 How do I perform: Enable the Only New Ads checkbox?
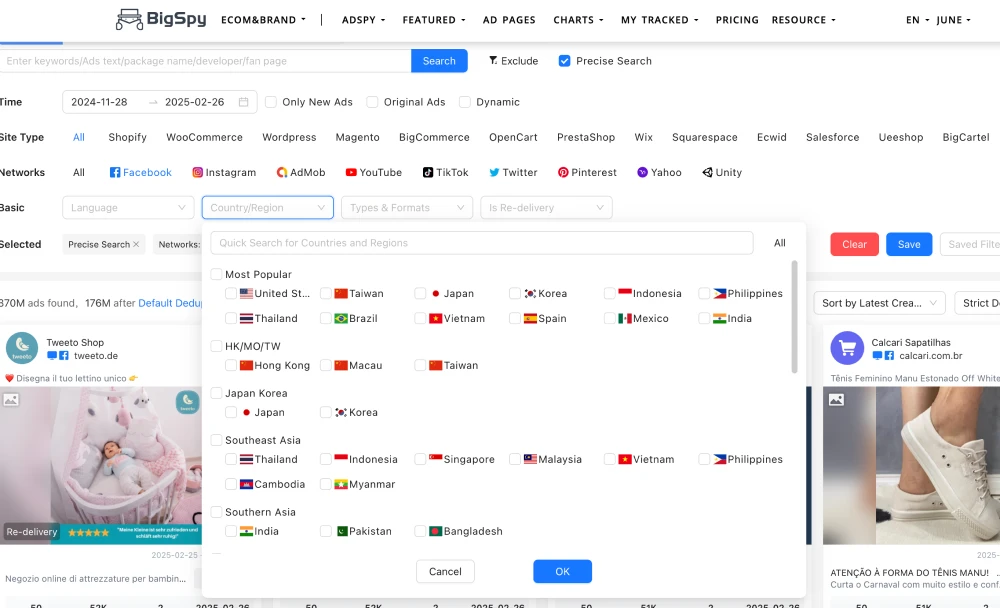pos(270,102)
